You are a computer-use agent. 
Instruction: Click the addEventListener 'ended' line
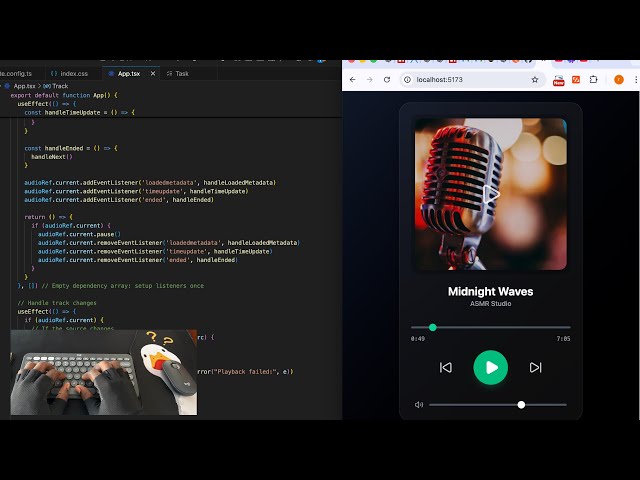pyautogui.click(x=119, y=200)
